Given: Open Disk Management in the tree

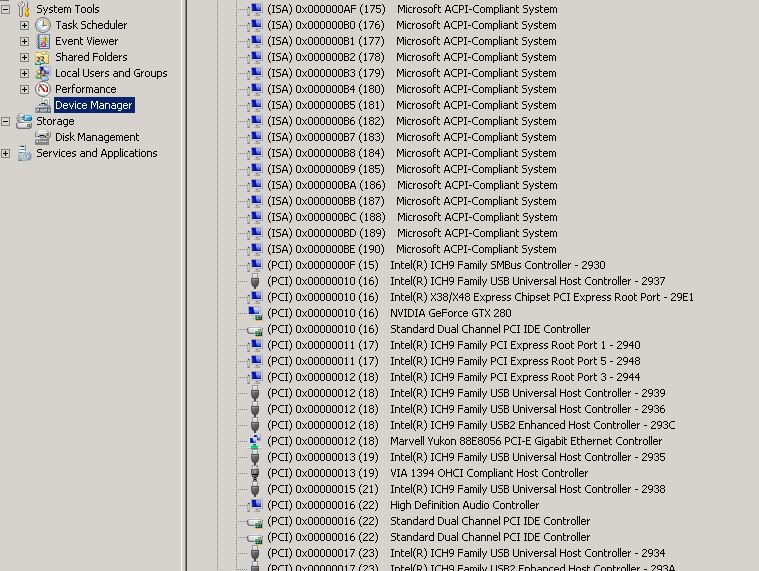Looking at the screenshot, I should pos(97,137).
